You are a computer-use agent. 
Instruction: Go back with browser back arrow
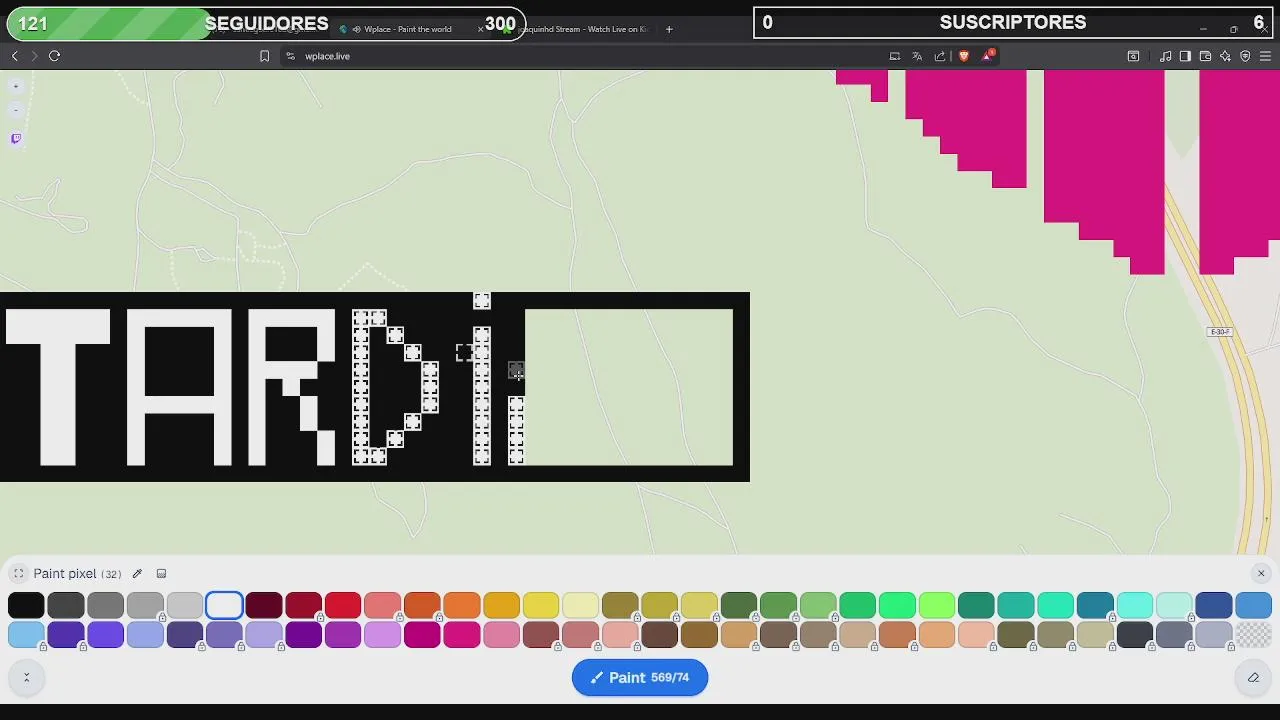pos(14,56)
